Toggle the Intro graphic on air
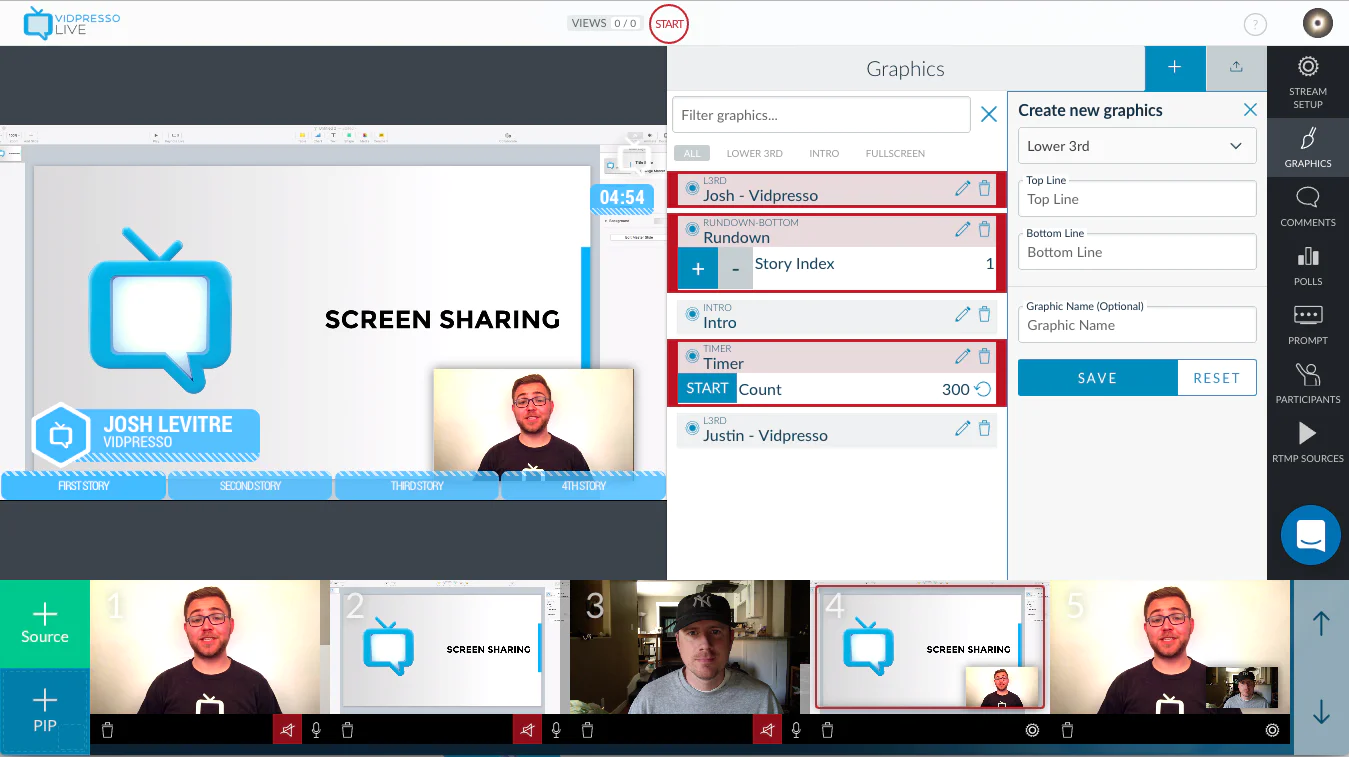Image resolution: width=1349 pixels, height=757 pixels. coord(692,314)
